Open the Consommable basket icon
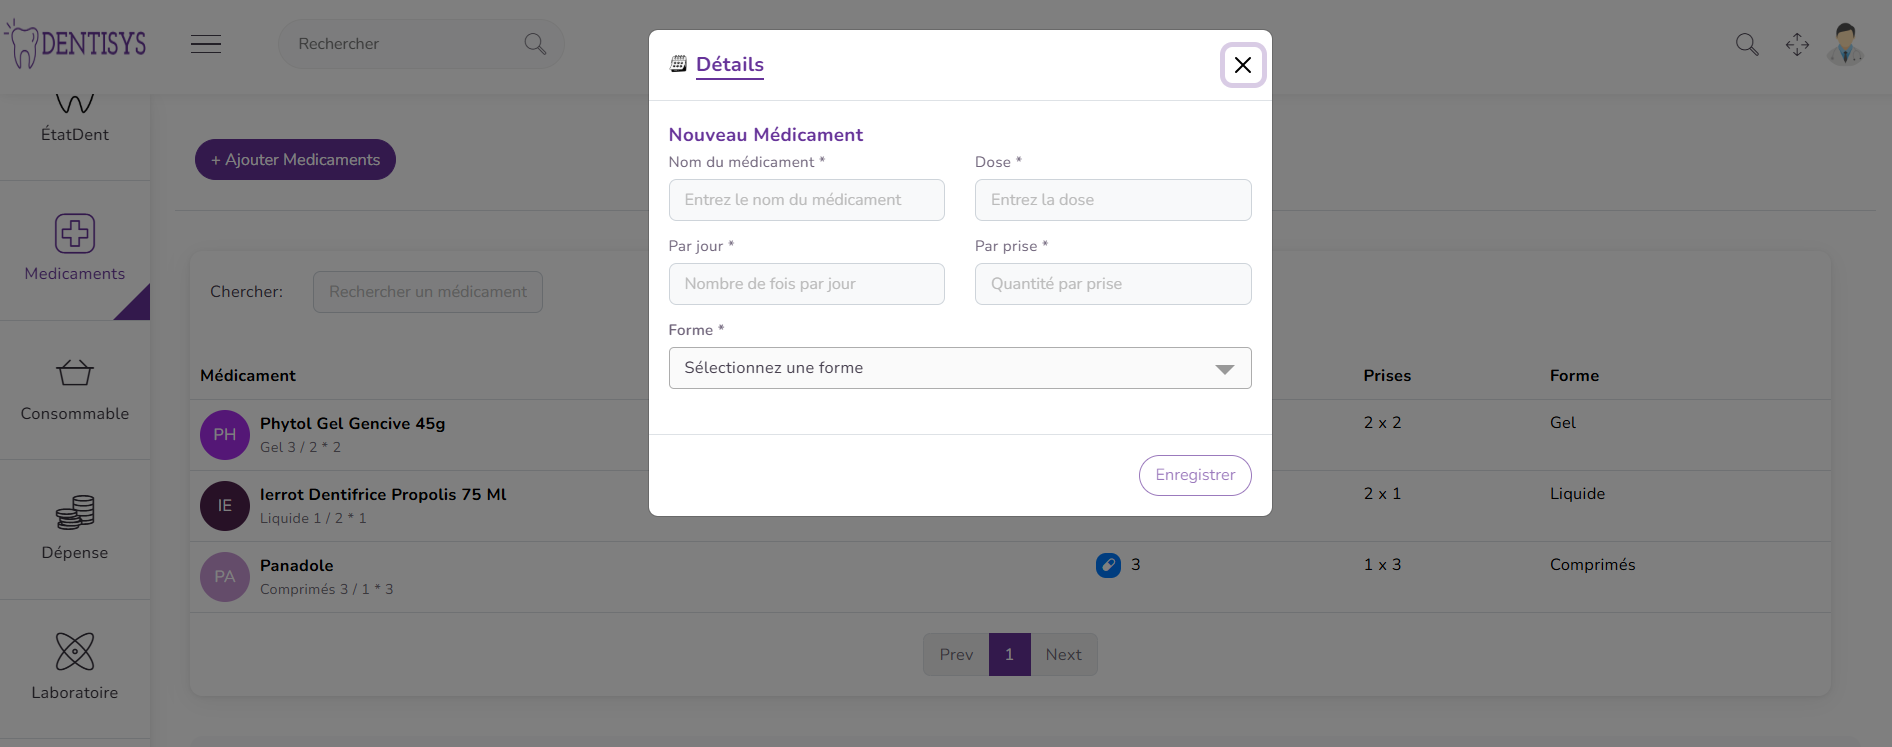Viewport: 1892px width, 747px height. click(x=75, y=373)
